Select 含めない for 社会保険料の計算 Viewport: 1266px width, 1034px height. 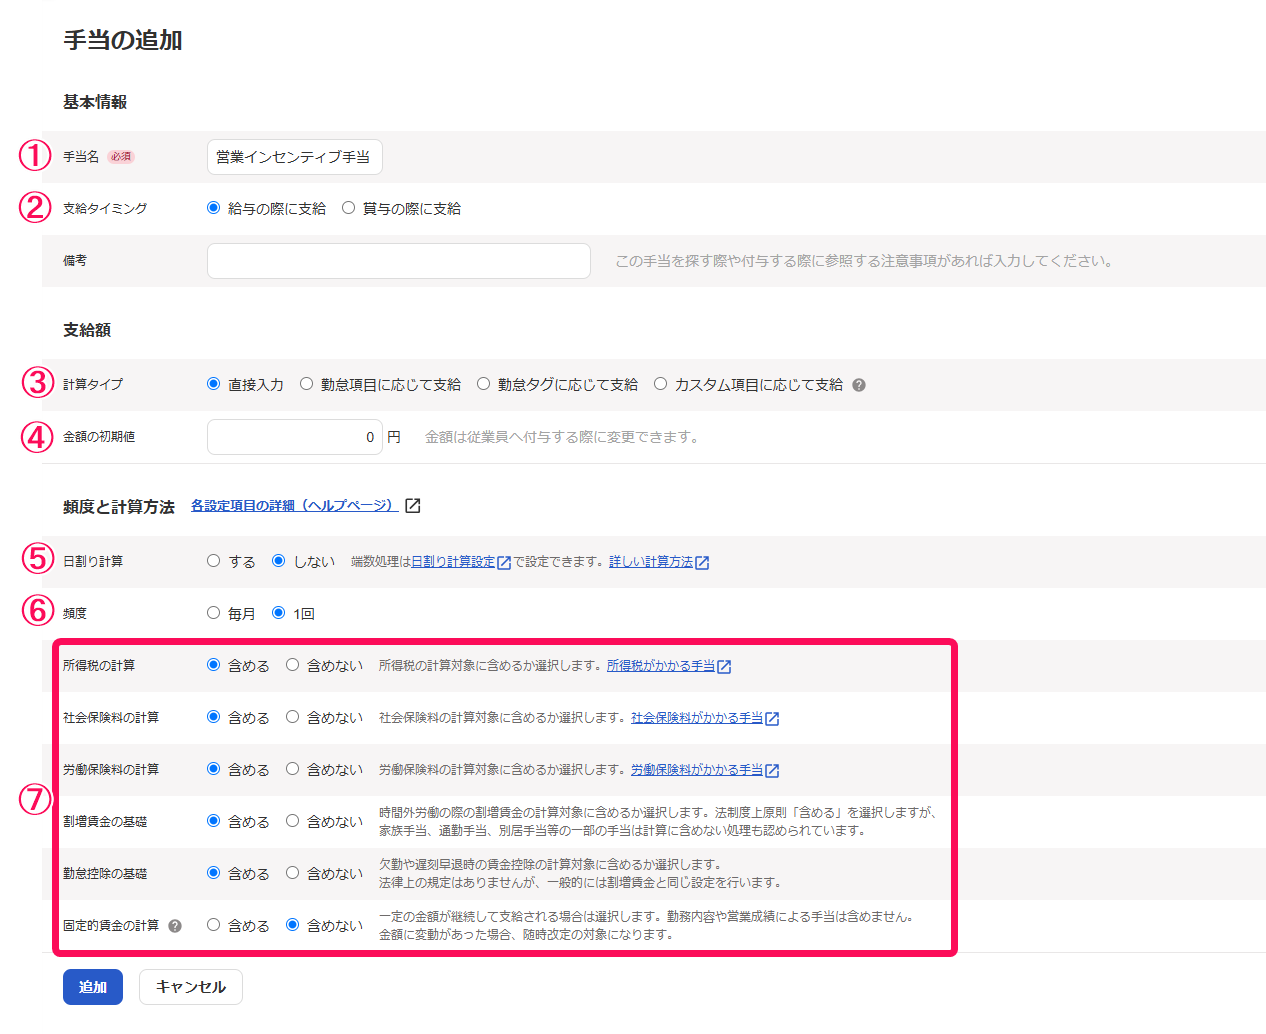point(292,717)
